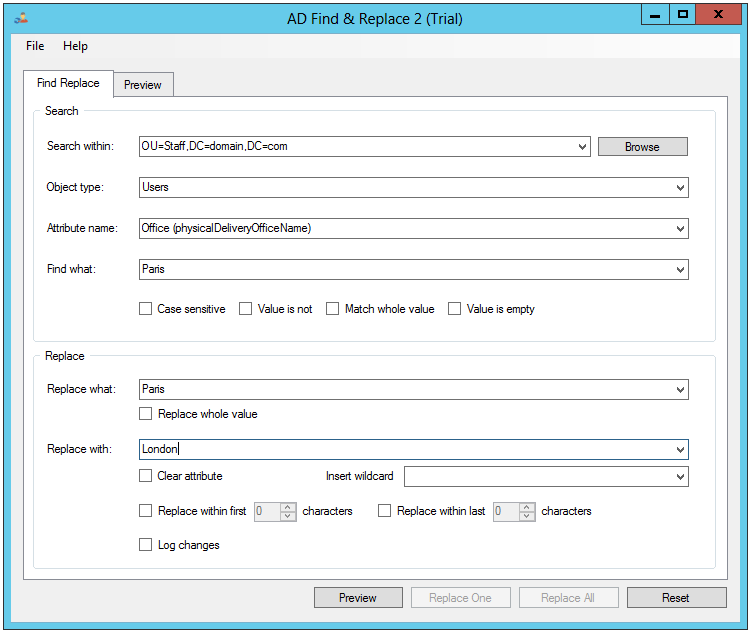Click the Browse button
Screen dimensions: 752x633
click(642, 147)
